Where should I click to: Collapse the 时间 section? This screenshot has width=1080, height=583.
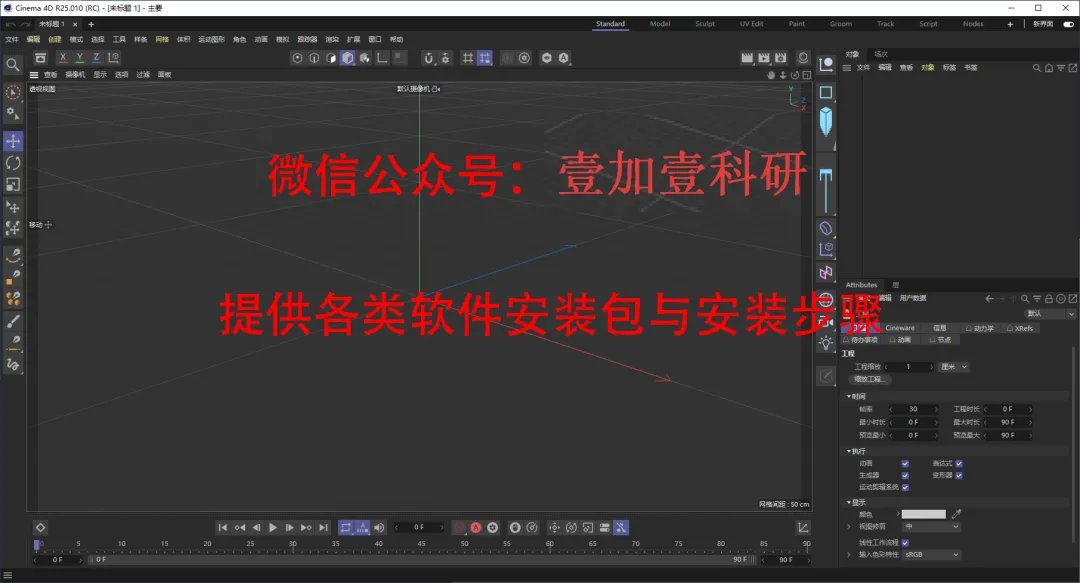pyautogui.click(x=849, y=396)
